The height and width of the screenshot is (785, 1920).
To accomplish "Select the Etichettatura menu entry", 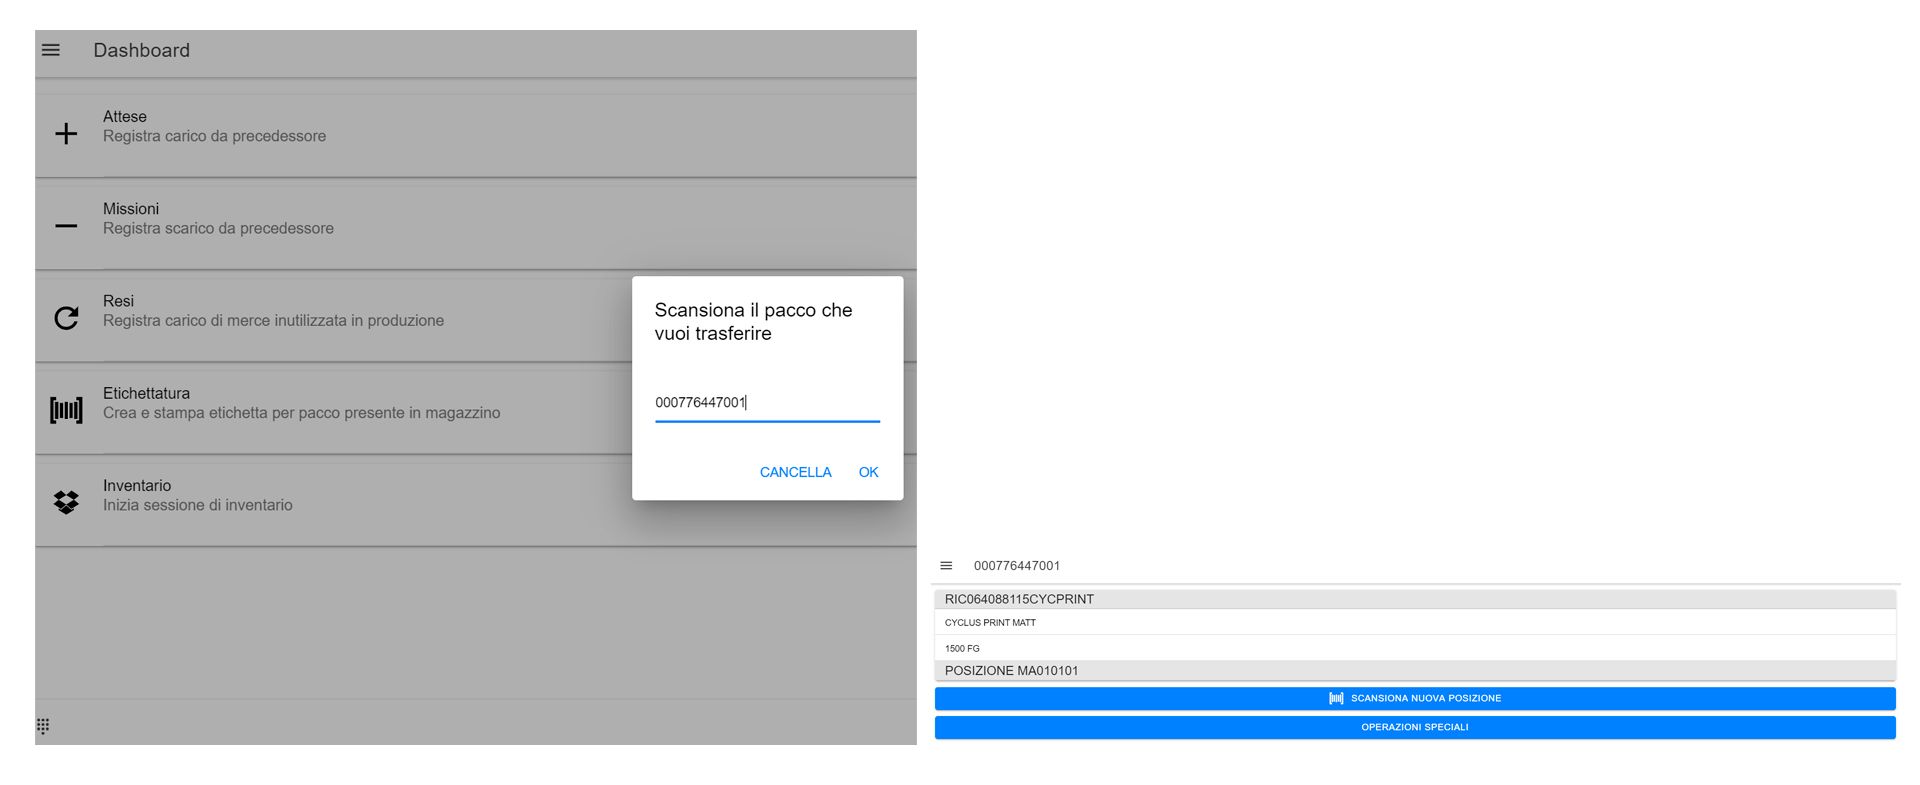I will pyautogui.click(x=476, y=410).
